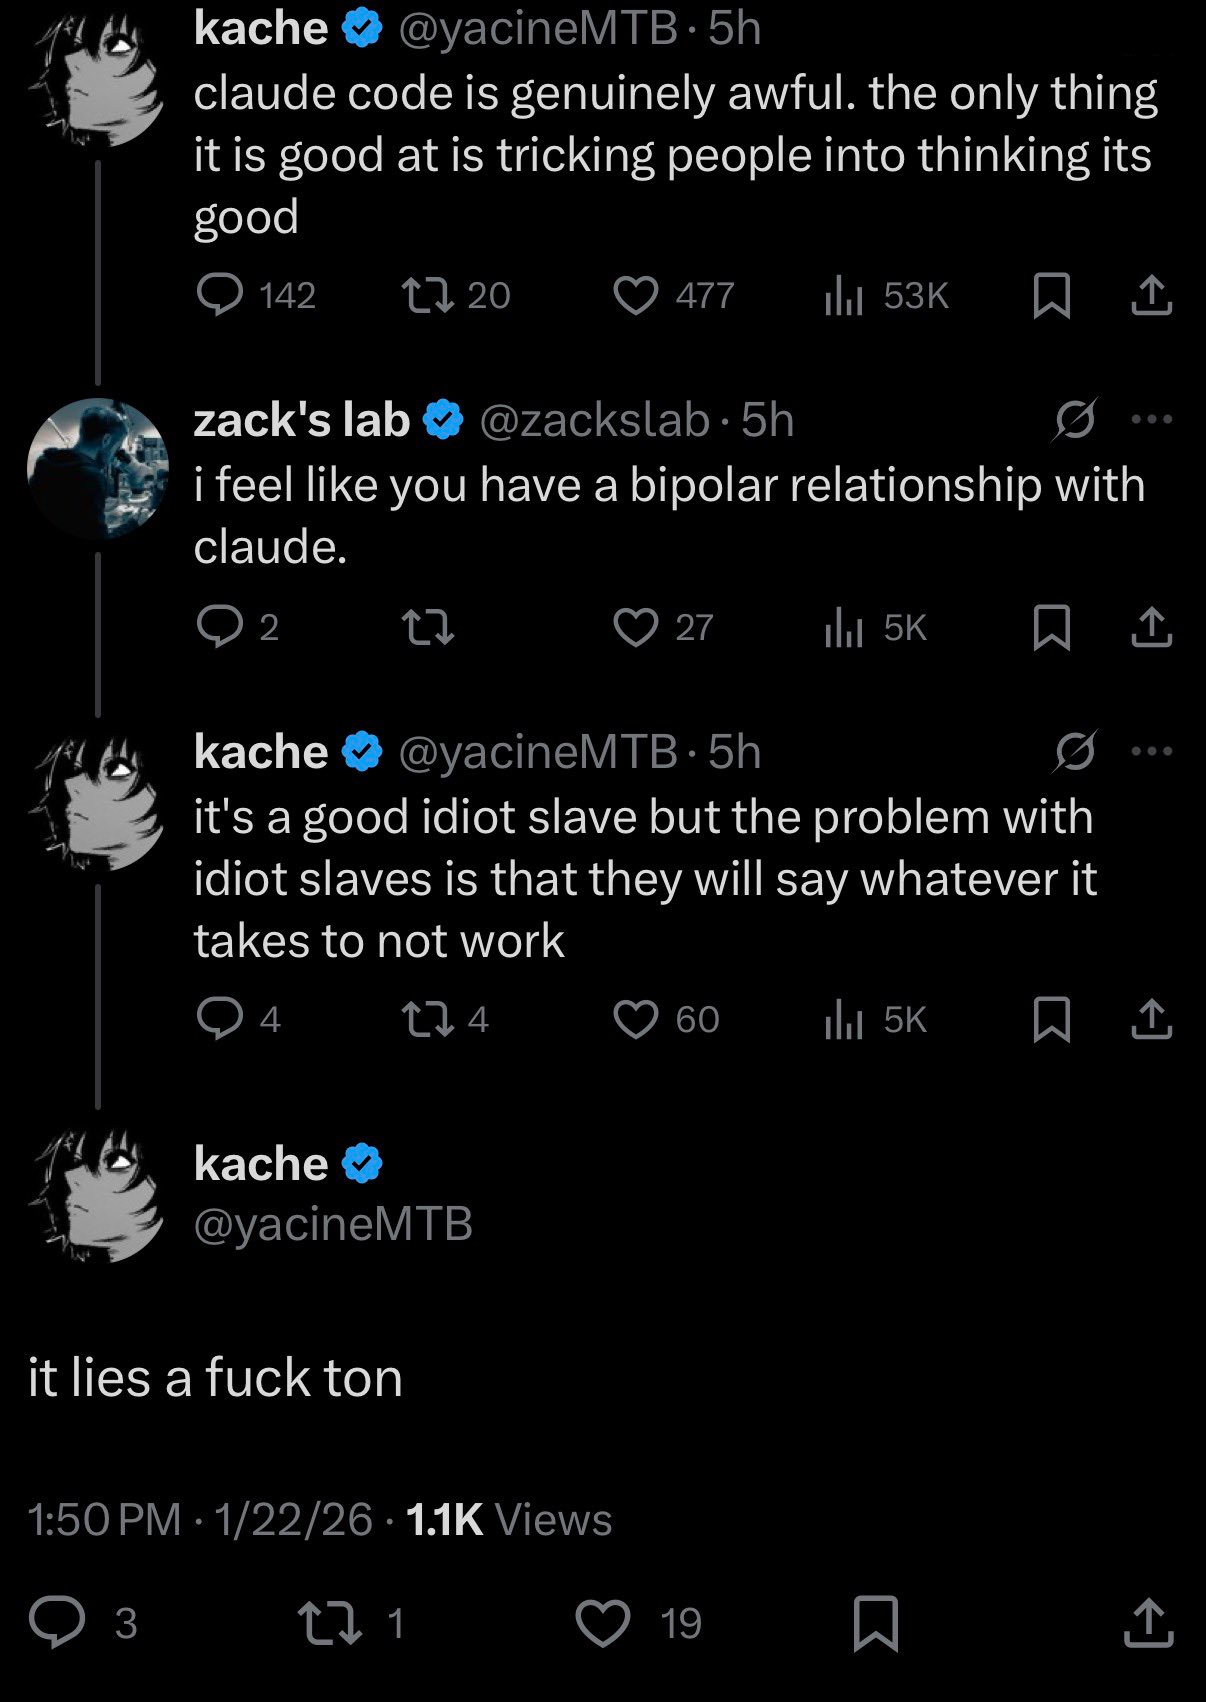The width and height of the screenshot is (1206, 1702).
Task: Open more options on zack's lab reply
Action: tap(1151, 420)
